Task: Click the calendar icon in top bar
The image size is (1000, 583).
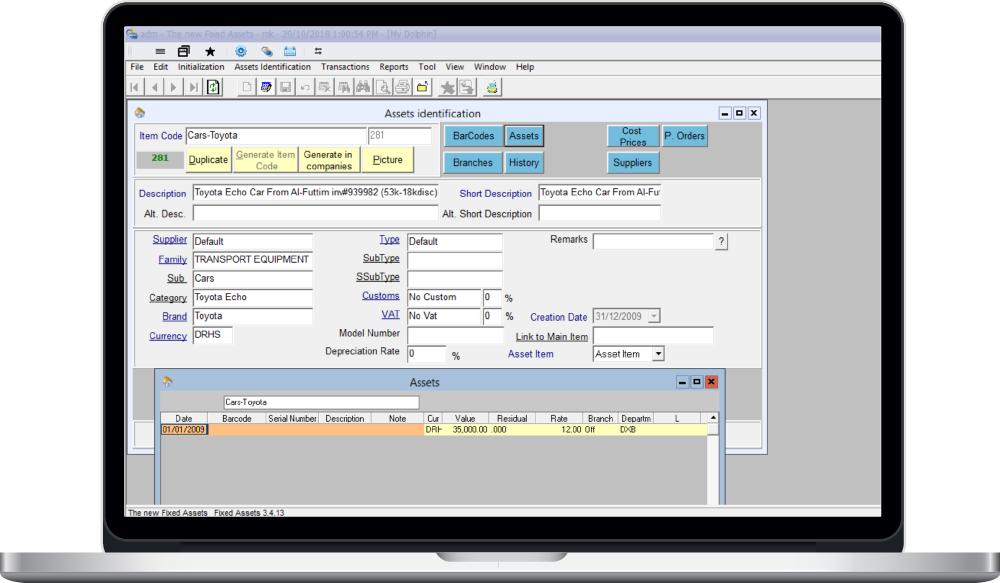Action: coord(290,51)
